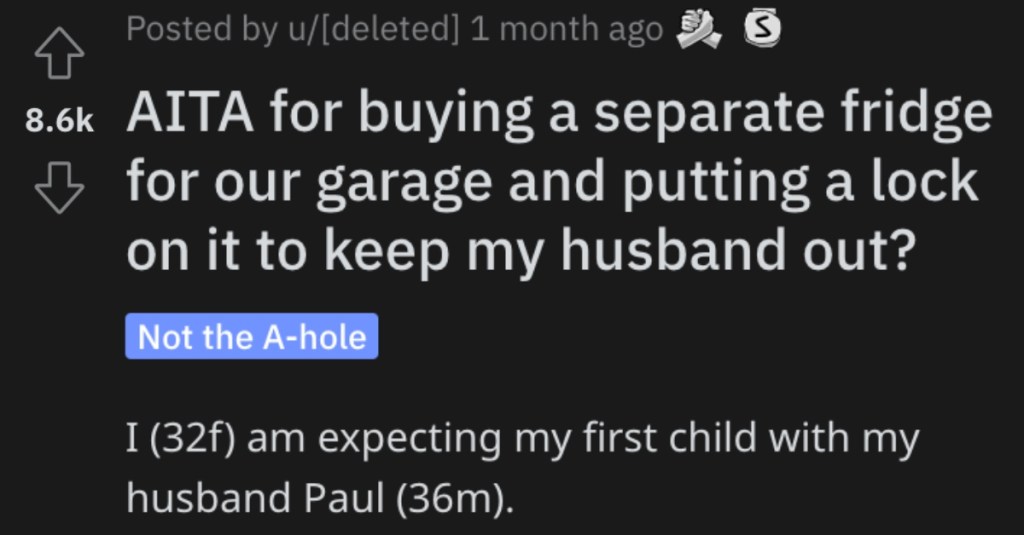Click the word "AITA" in the title
This screenshot has width=1024, height=535.
(x=190, y=114)
